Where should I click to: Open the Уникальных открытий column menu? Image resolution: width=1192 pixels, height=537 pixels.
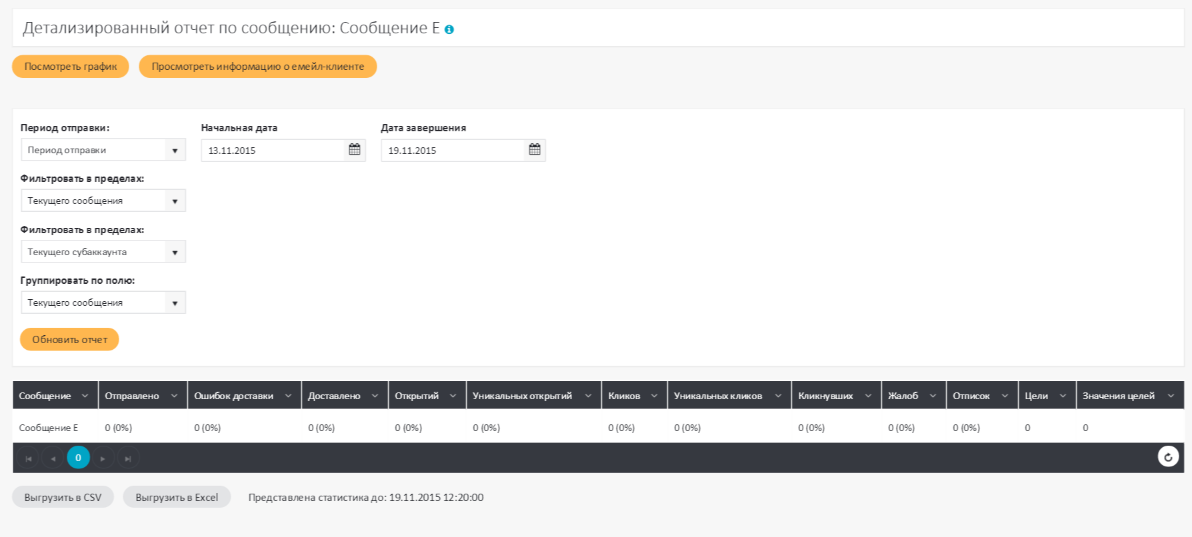click(589, 396)
